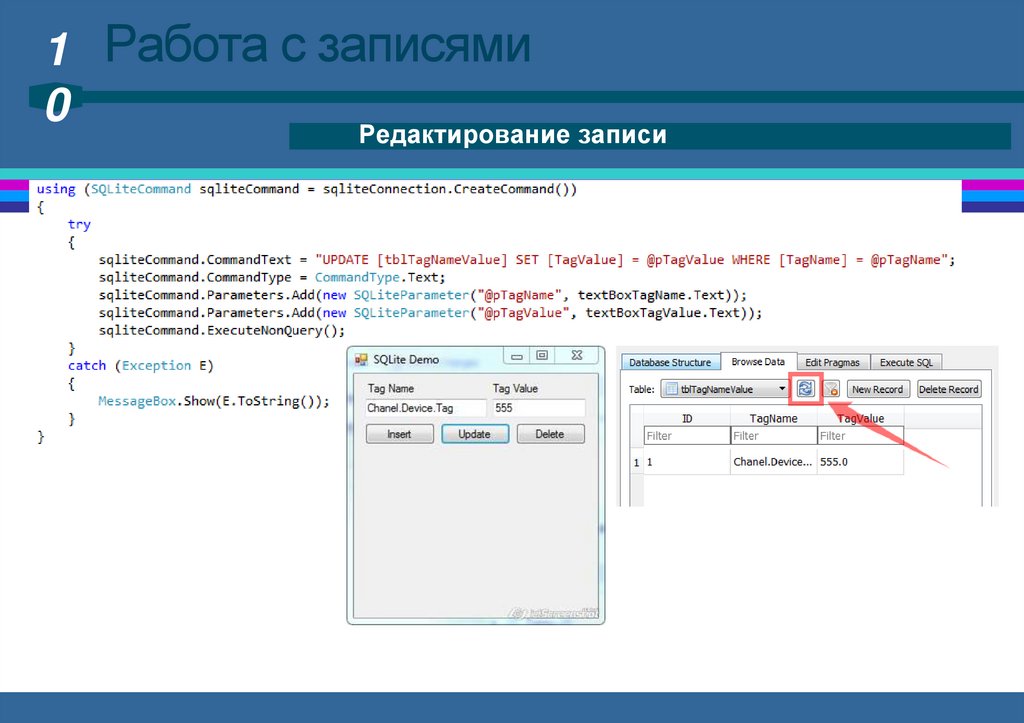Click the Update button

click(x=474, y=434)
